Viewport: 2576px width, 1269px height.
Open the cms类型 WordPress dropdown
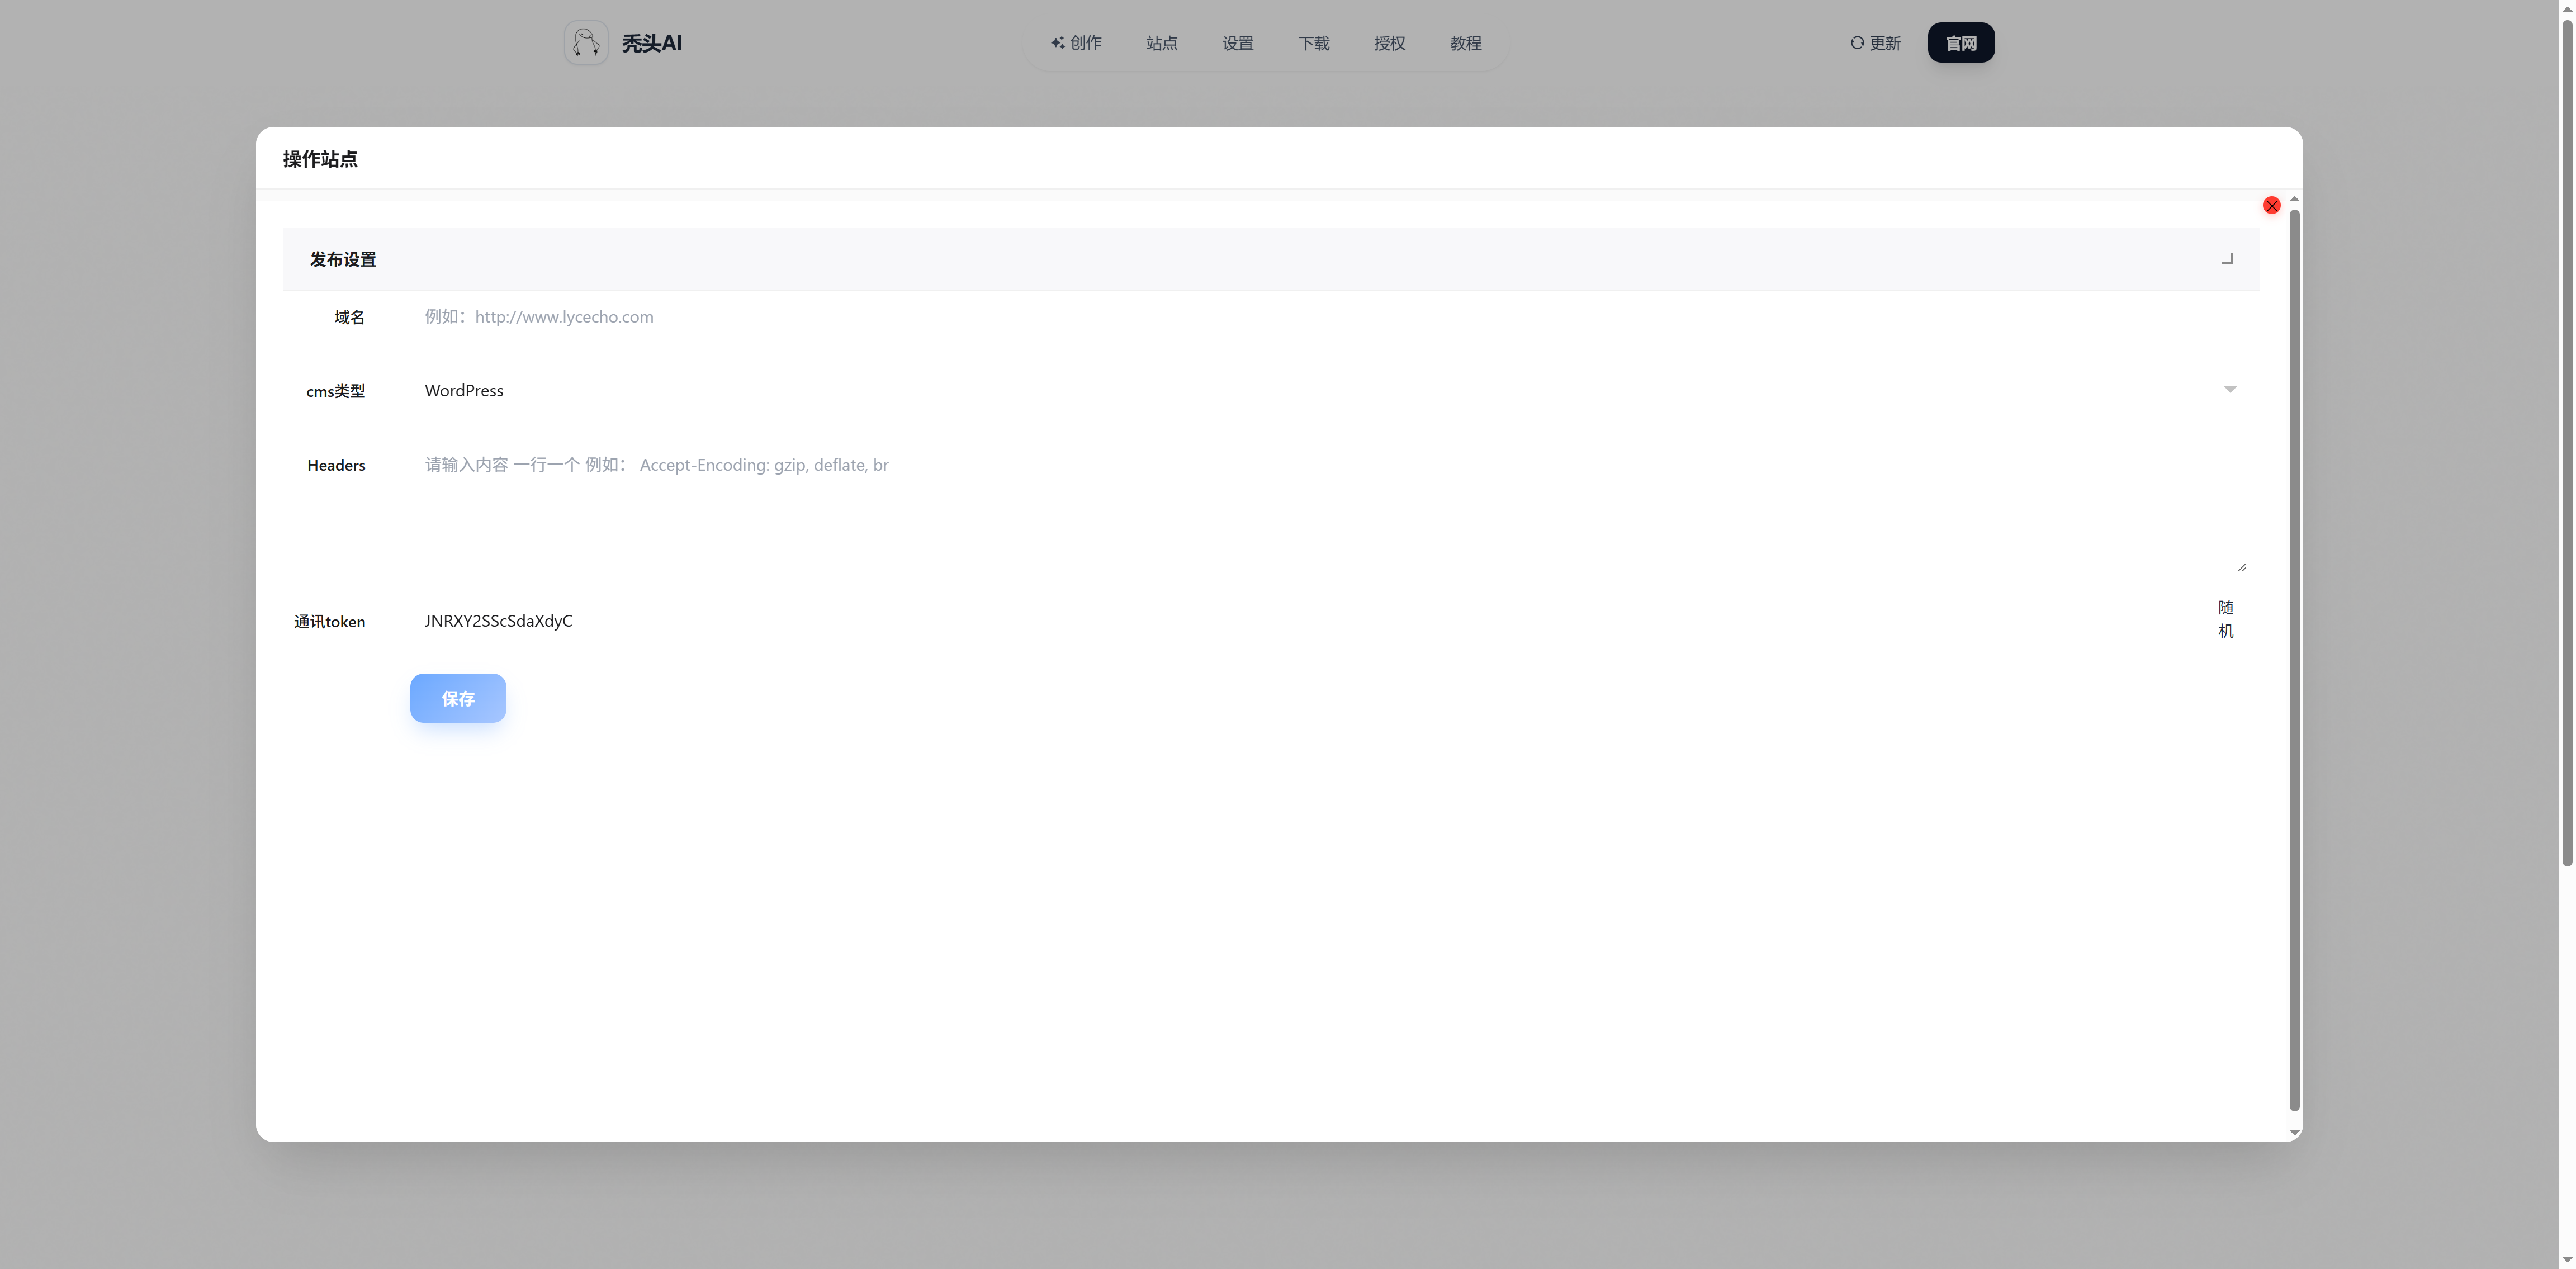coord(1300,390)
